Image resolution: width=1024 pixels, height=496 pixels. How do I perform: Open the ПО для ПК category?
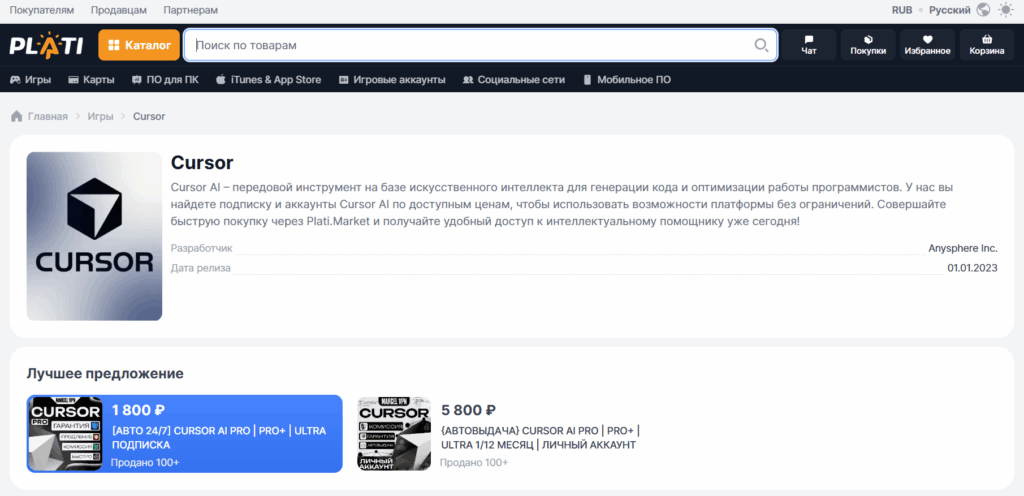click(165, 80)
